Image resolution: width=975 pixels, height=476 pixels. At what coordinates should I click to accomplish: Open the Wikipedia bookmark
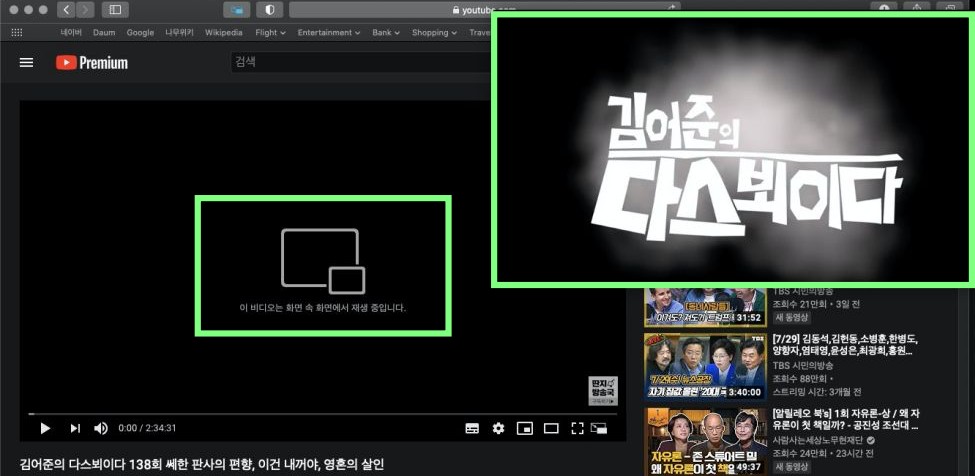[x=223, y=32]
